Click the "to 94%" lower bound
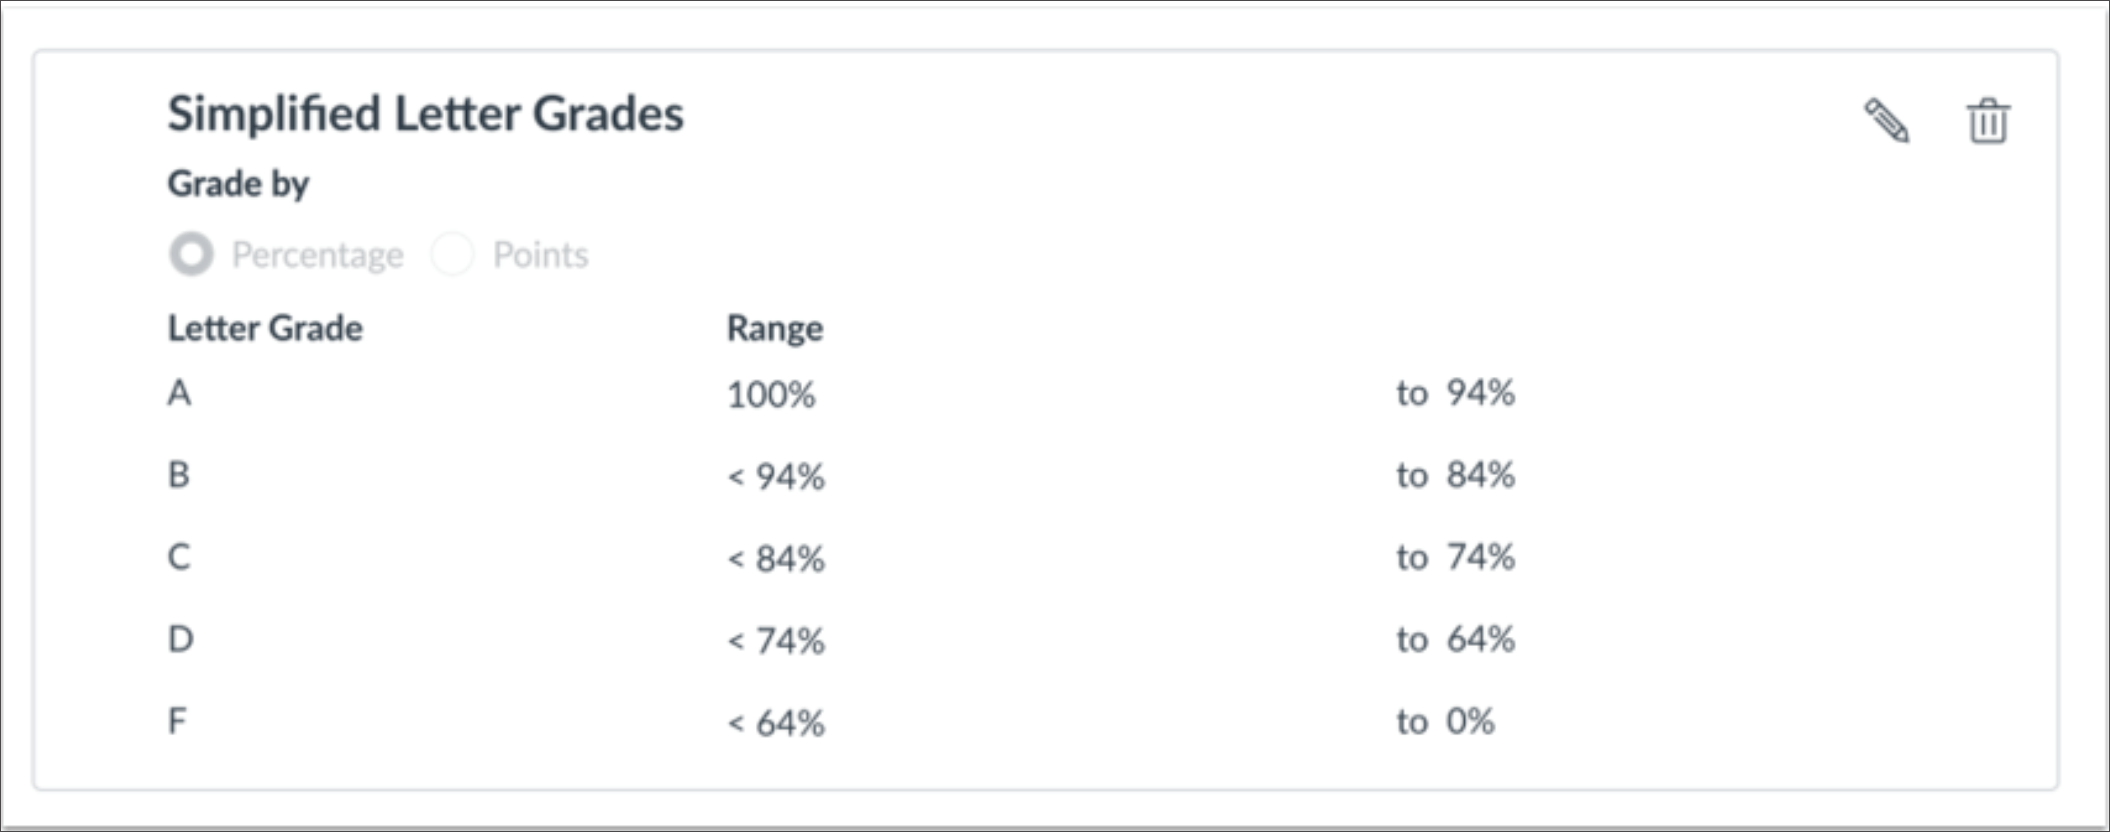Viewport: 2110px width, 832px height. [1455, 393]
